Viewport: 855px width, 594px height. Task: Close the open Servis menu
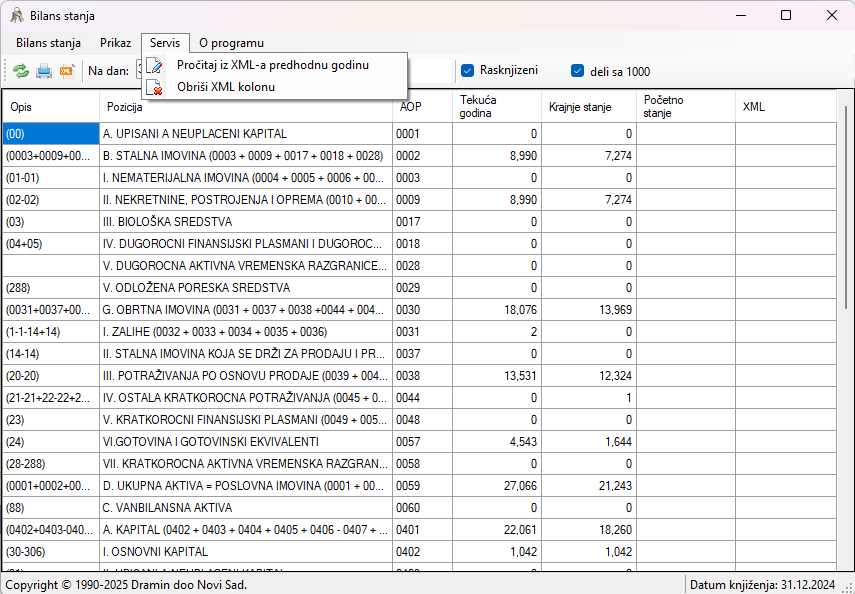pos(165,43)
